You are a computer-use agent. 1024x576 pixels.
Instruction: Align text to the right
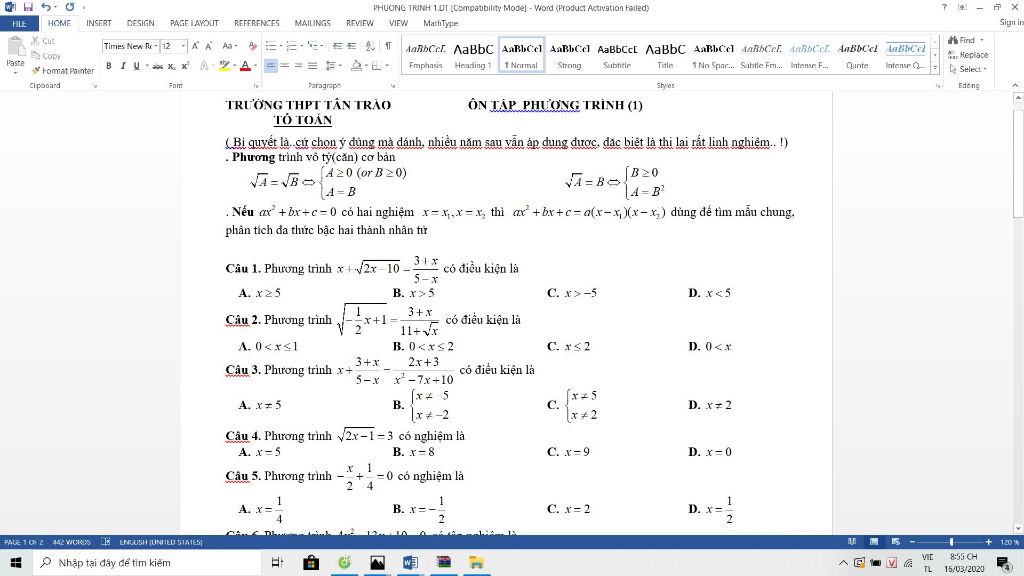298,65
